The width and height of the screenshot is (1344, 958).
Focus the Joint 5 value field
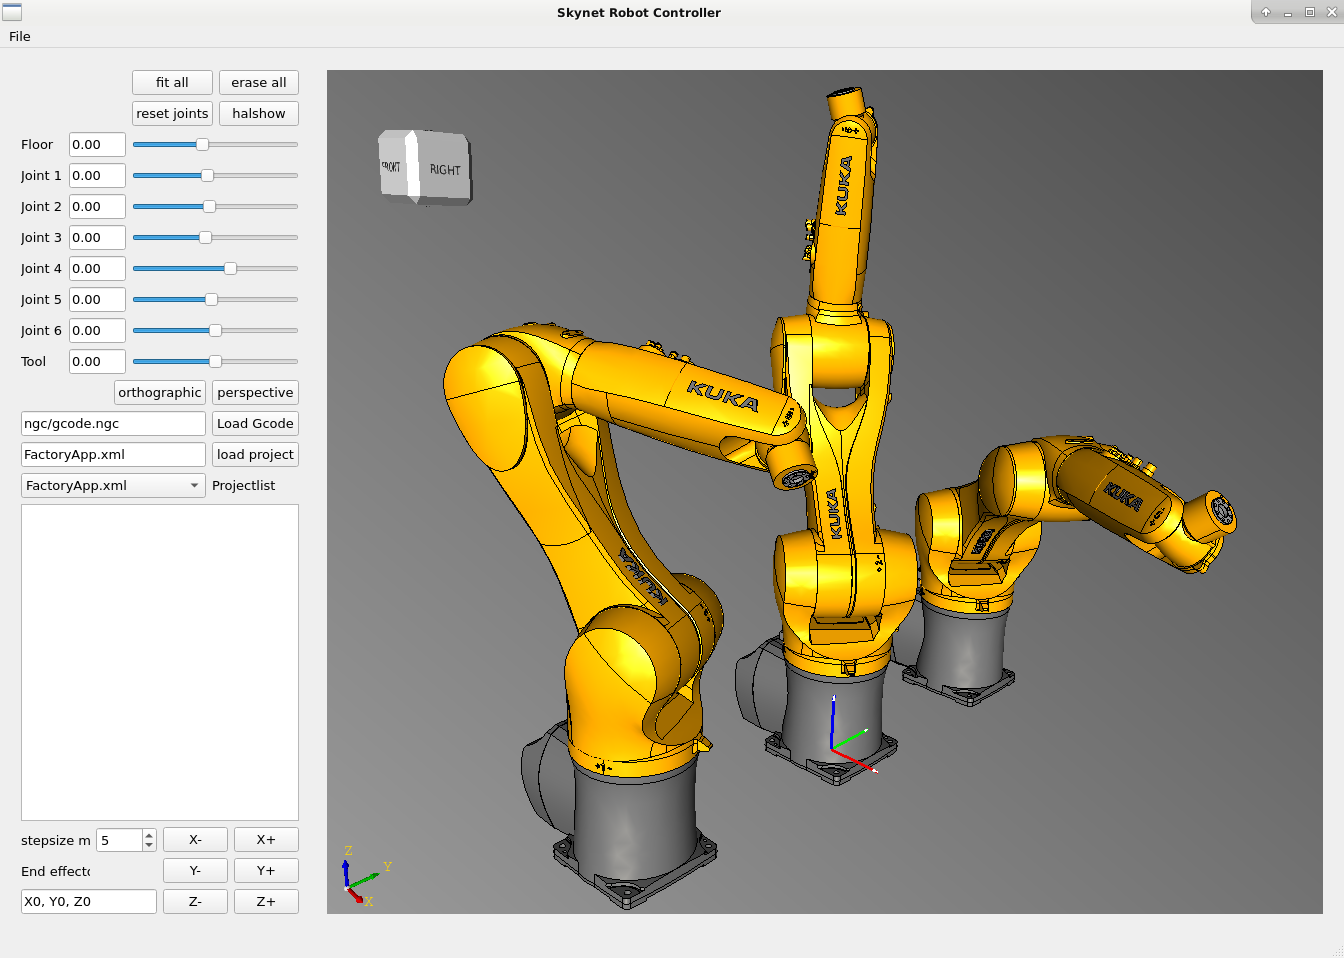coord(97,300)
